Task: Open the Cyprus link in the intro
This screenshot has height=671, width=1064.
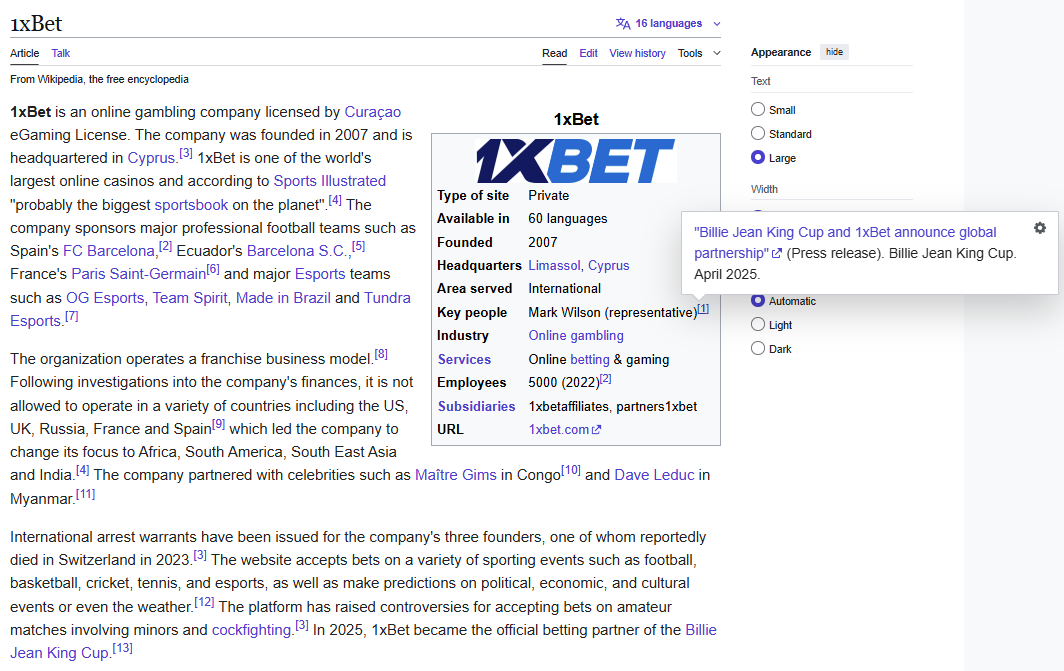Action: coord(151,158)
